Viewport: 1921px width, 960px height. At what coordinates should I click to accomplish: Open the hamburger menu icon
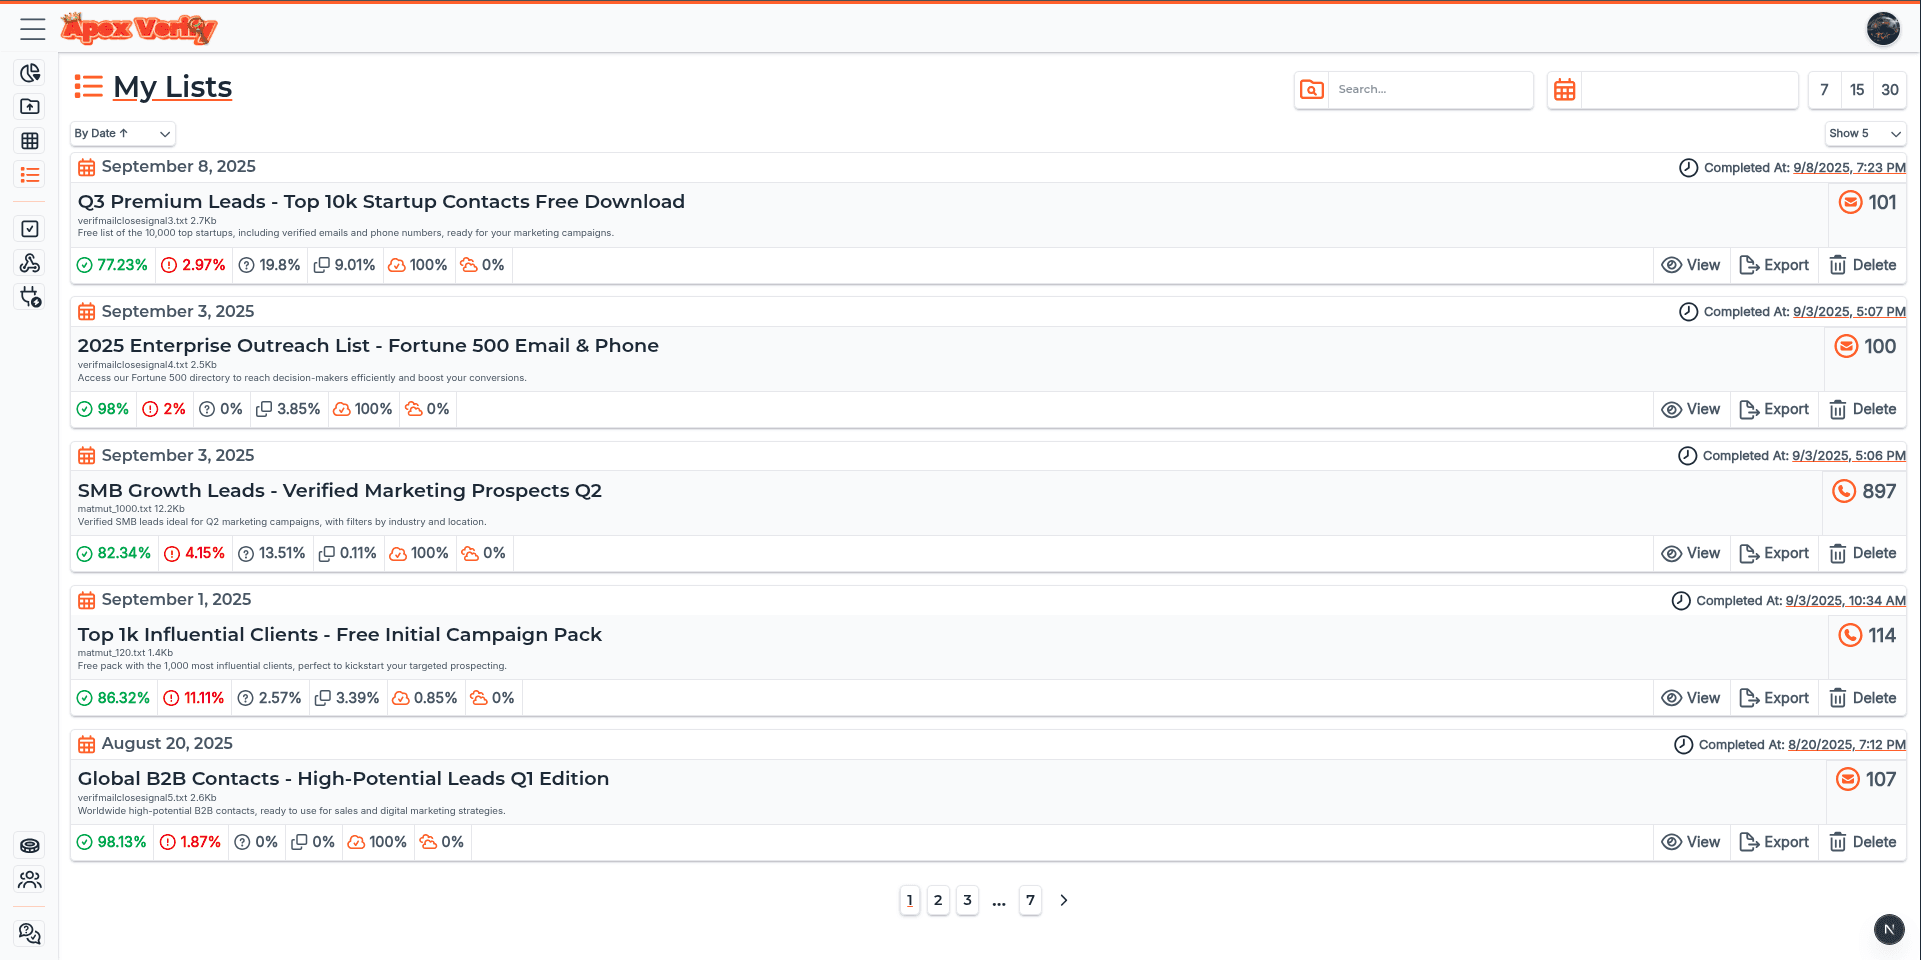(32, 29)
